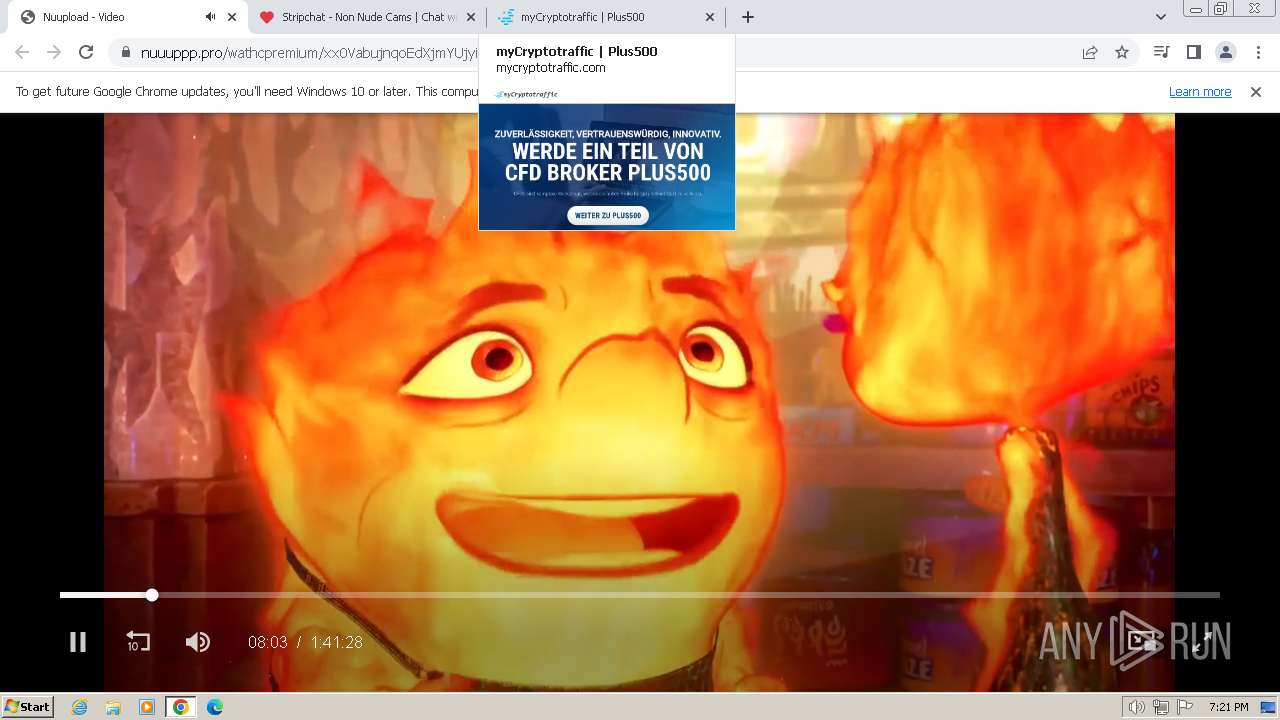
Task: Launch Internet Explorer from taskbar
Action: [x=80, y=707]
